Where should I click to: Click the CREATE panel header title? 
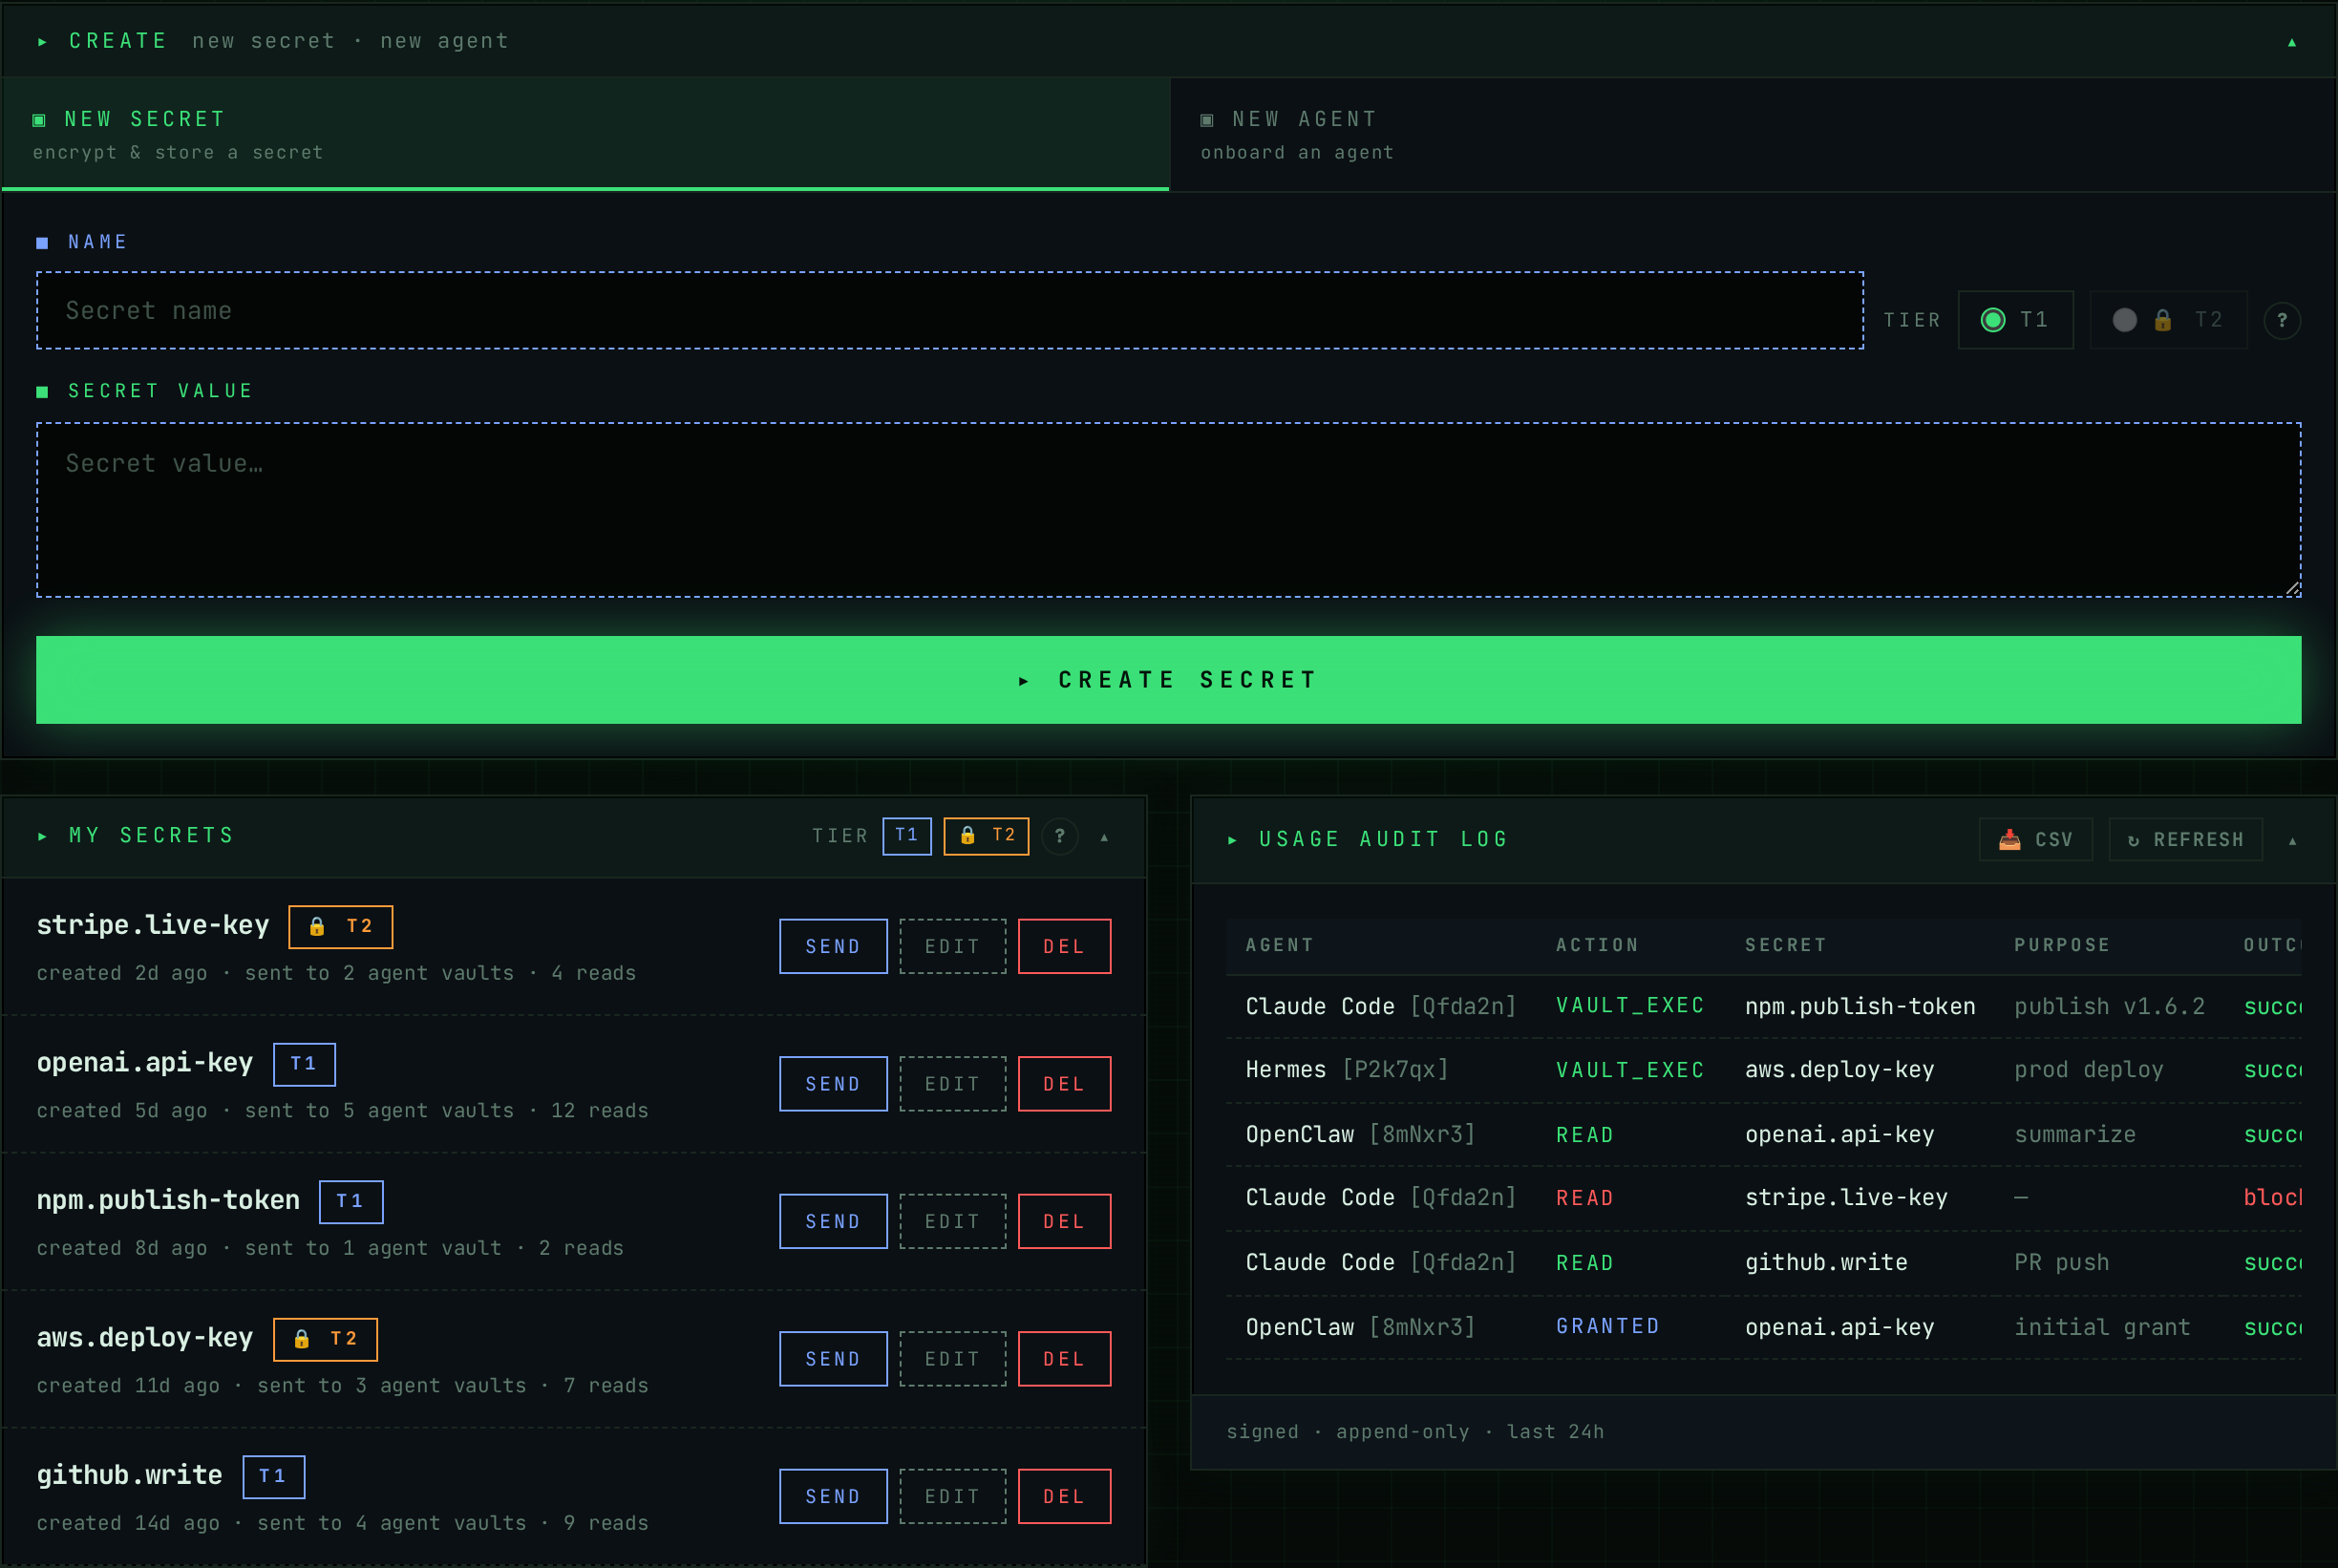pyautogui.click(x=117, y=41)
